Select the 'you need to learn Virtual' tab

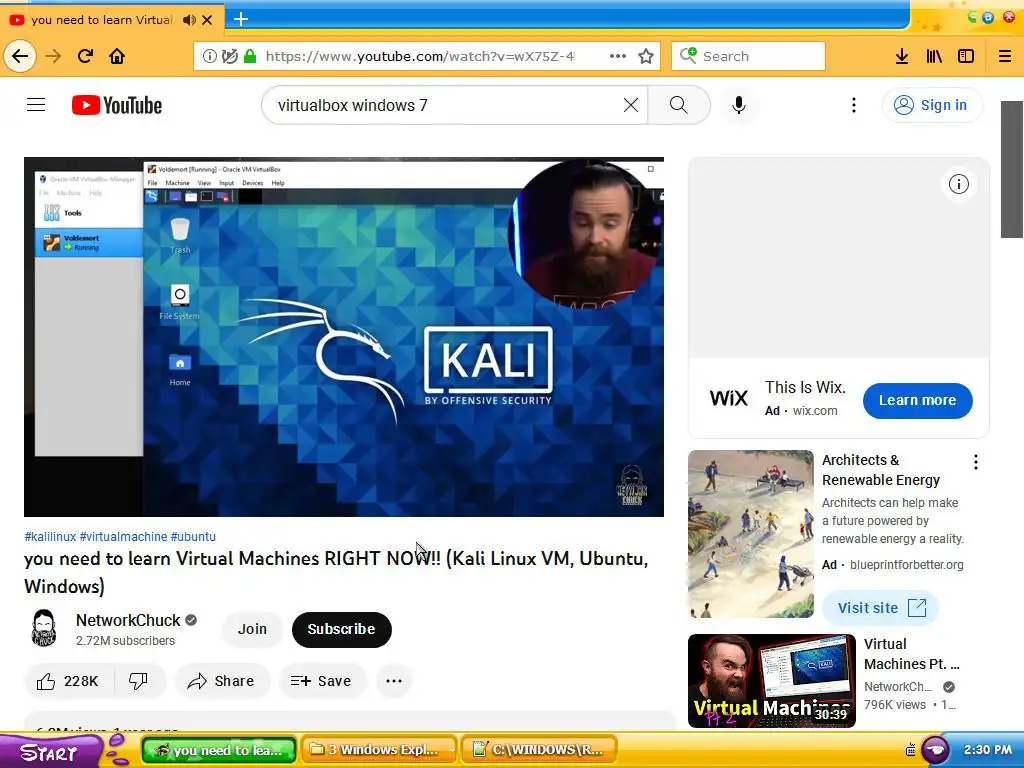point(101,20)
